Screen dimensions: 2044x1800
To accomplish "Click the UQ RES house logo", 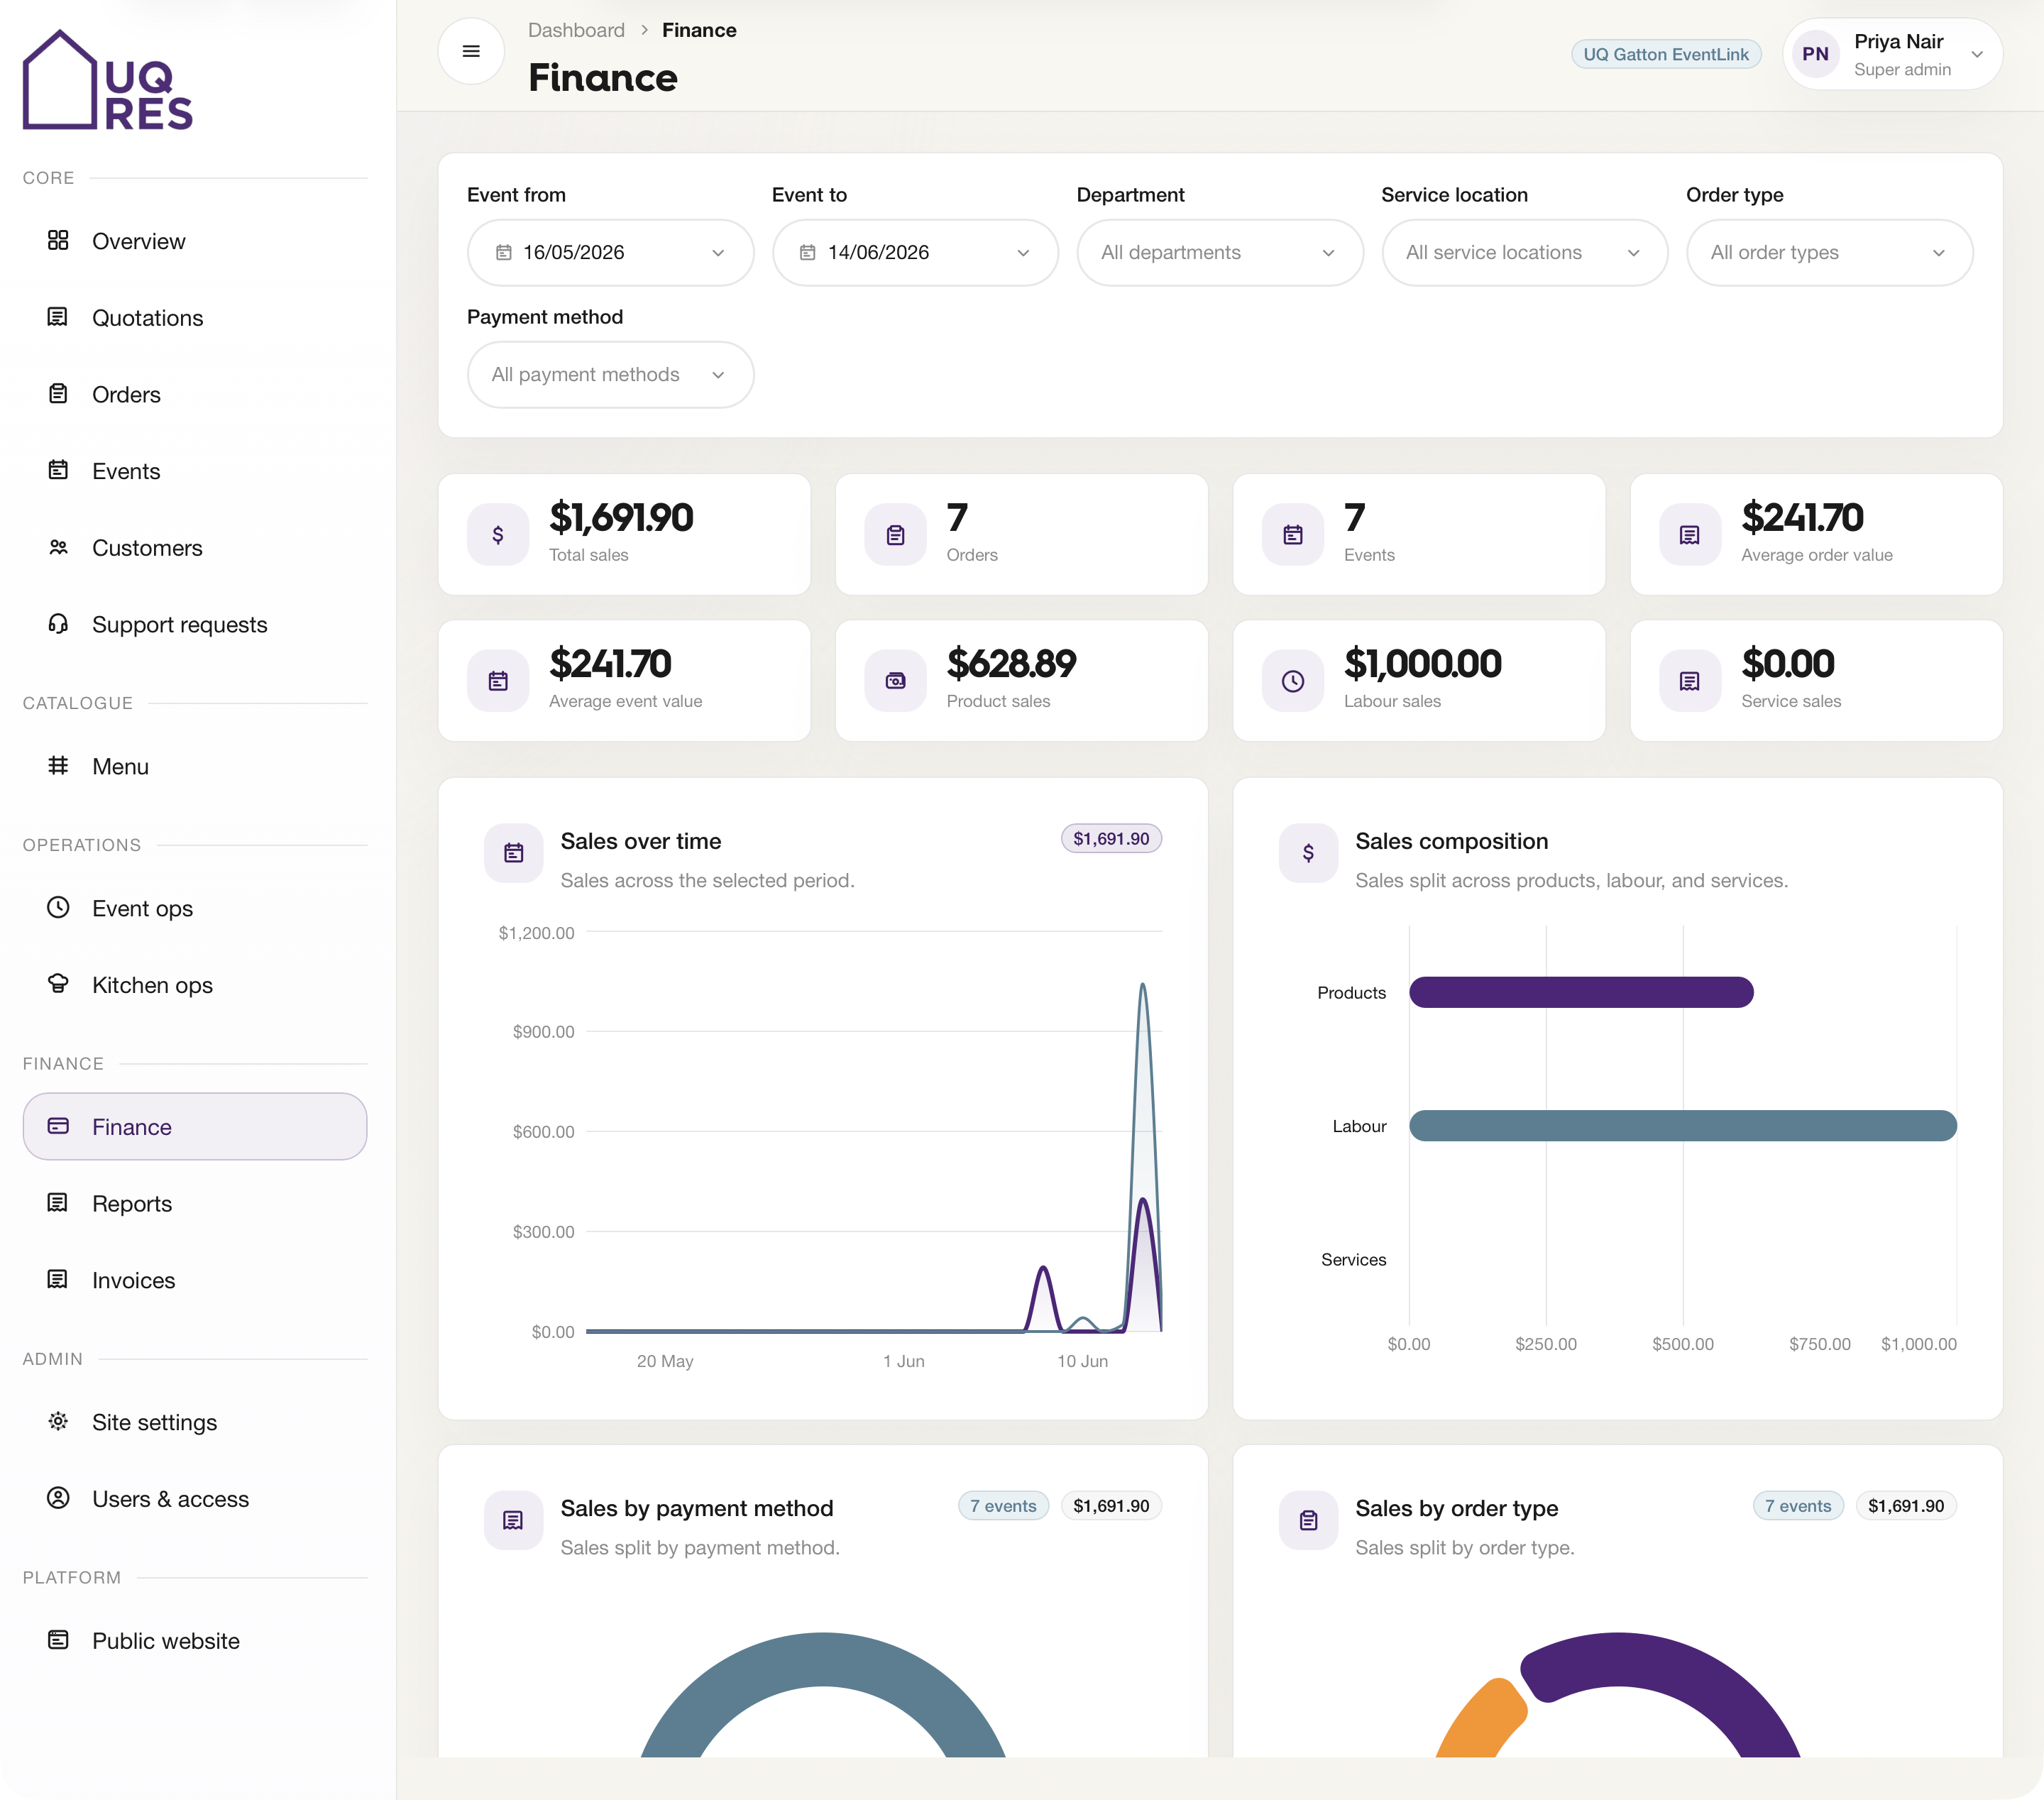I will tap(108, 80).
